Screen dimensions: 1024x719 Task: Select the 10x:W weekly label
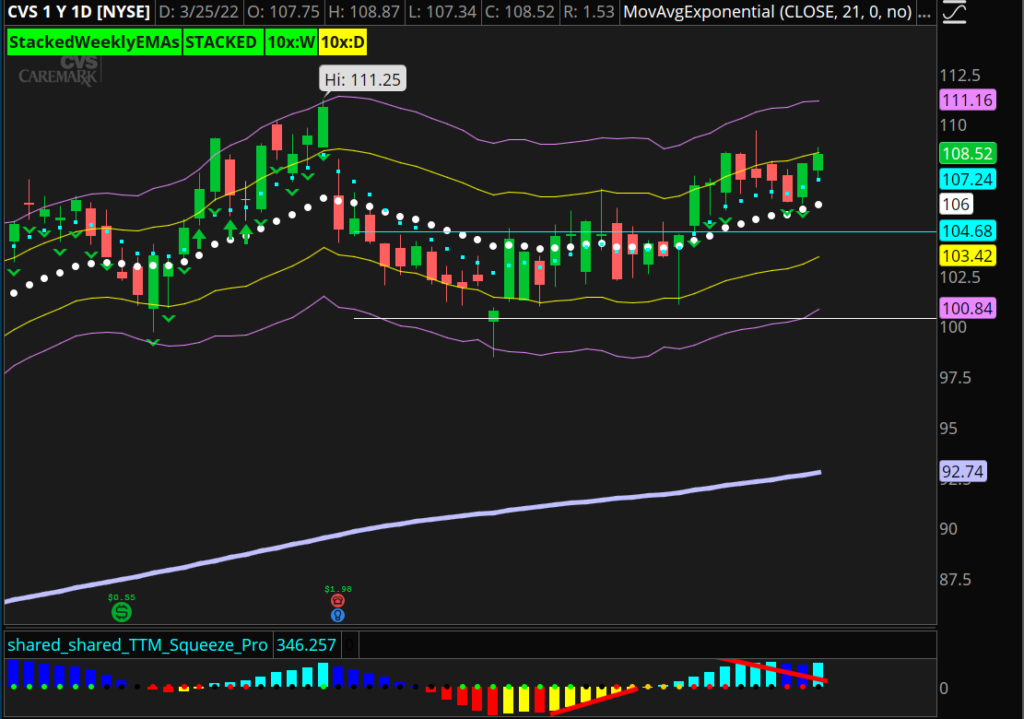point(290,43)
